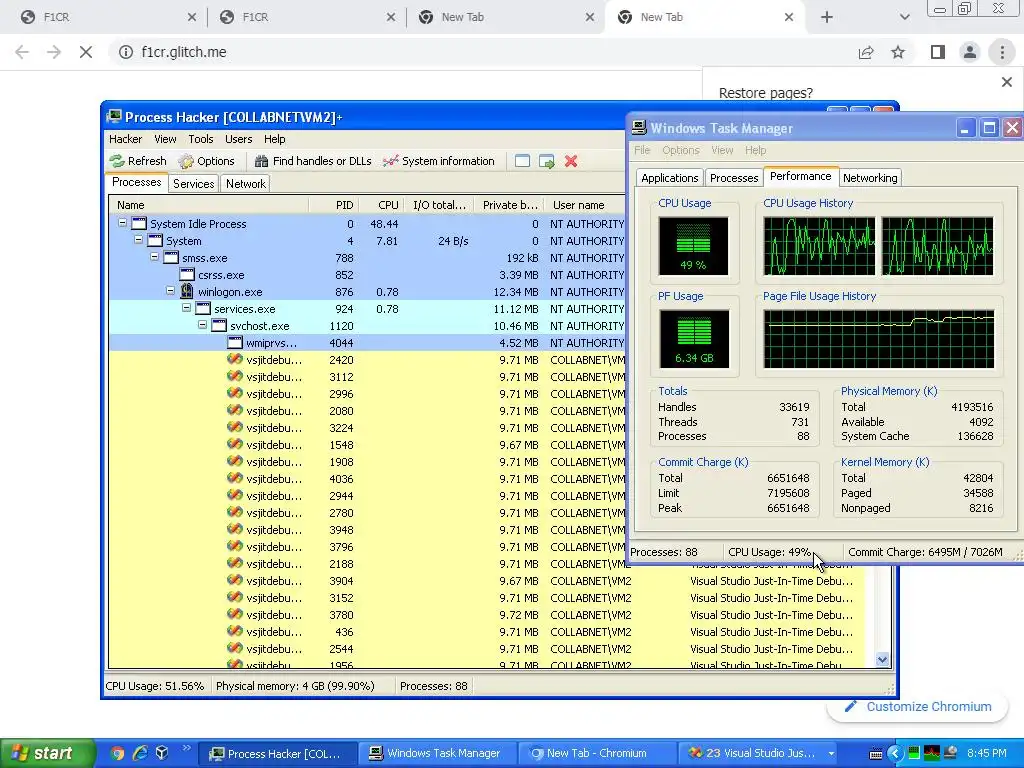
Task: Click the site information icon in the address bar
Action: (x=126, y=52)
